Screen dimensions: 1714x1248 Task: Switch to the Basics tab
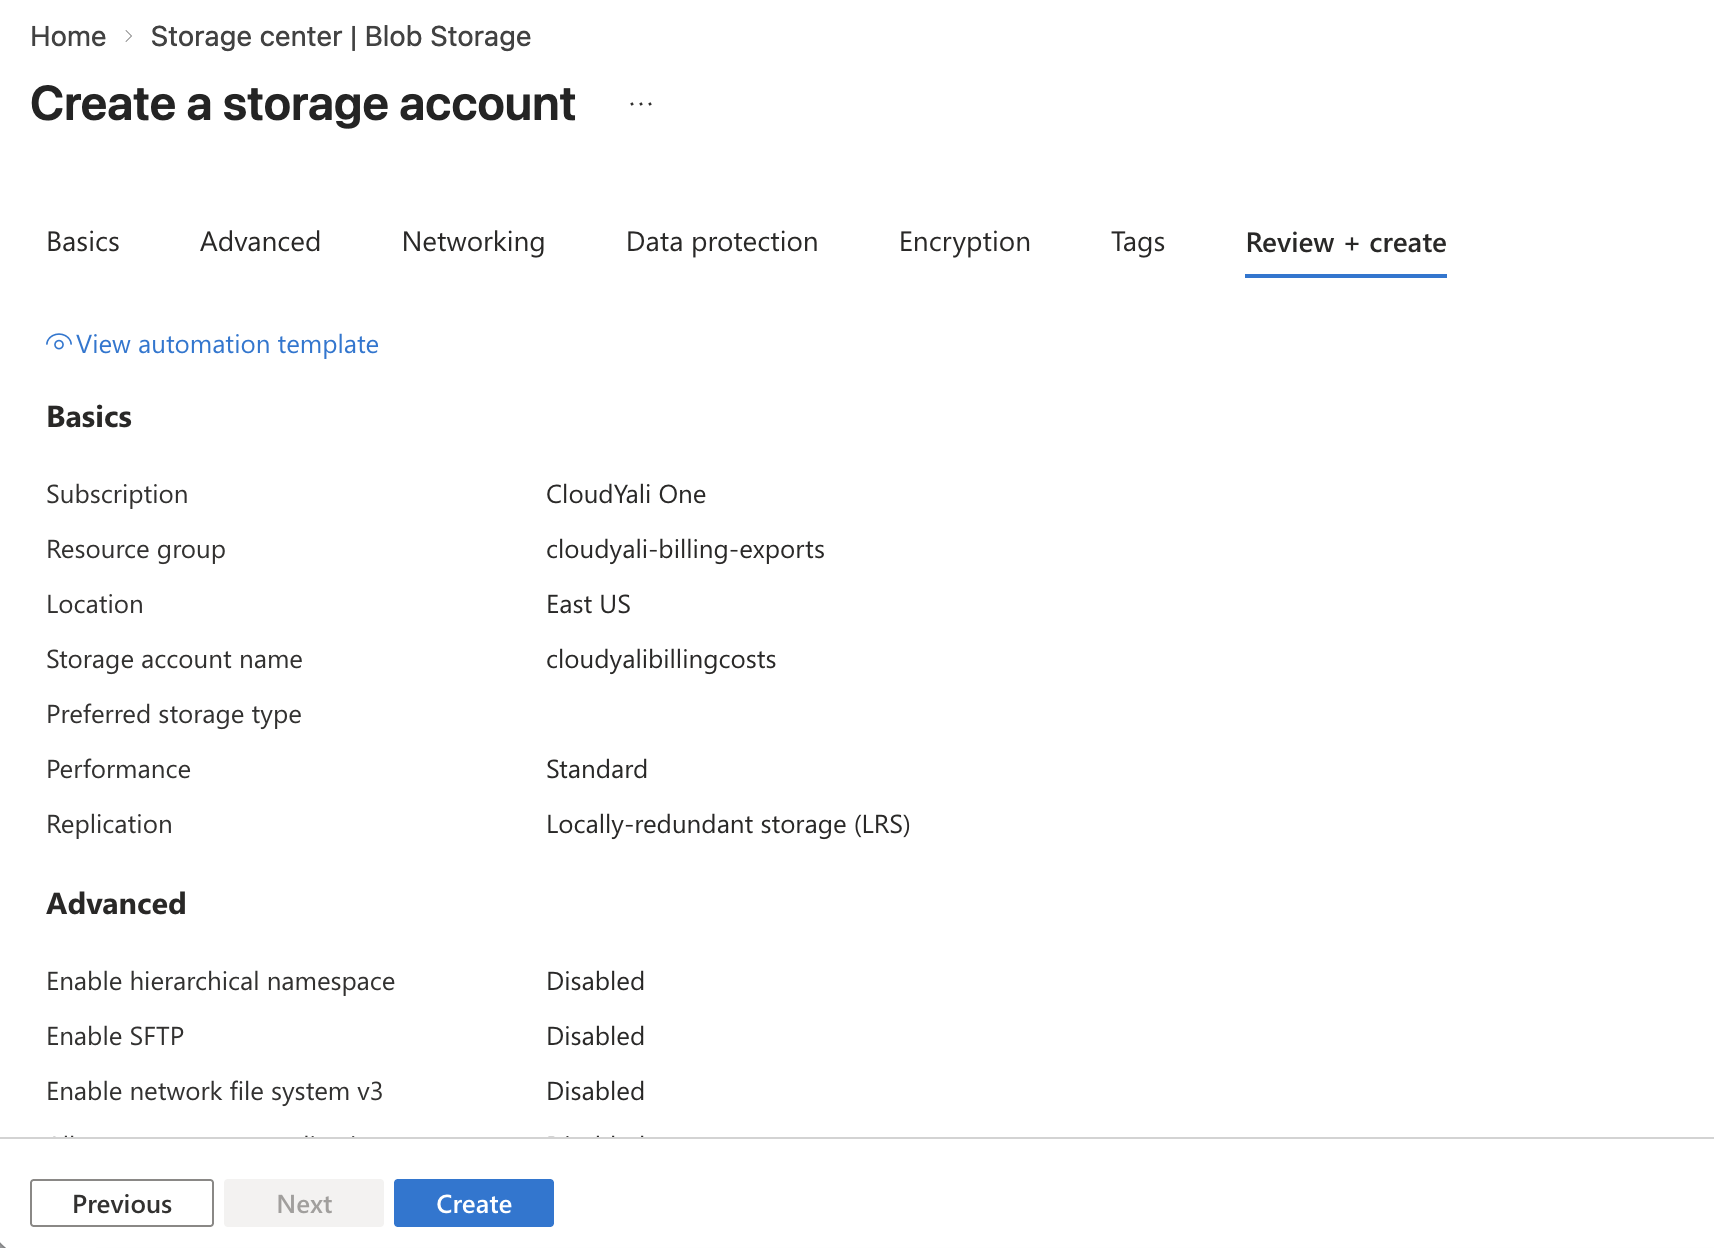(82, 241)
